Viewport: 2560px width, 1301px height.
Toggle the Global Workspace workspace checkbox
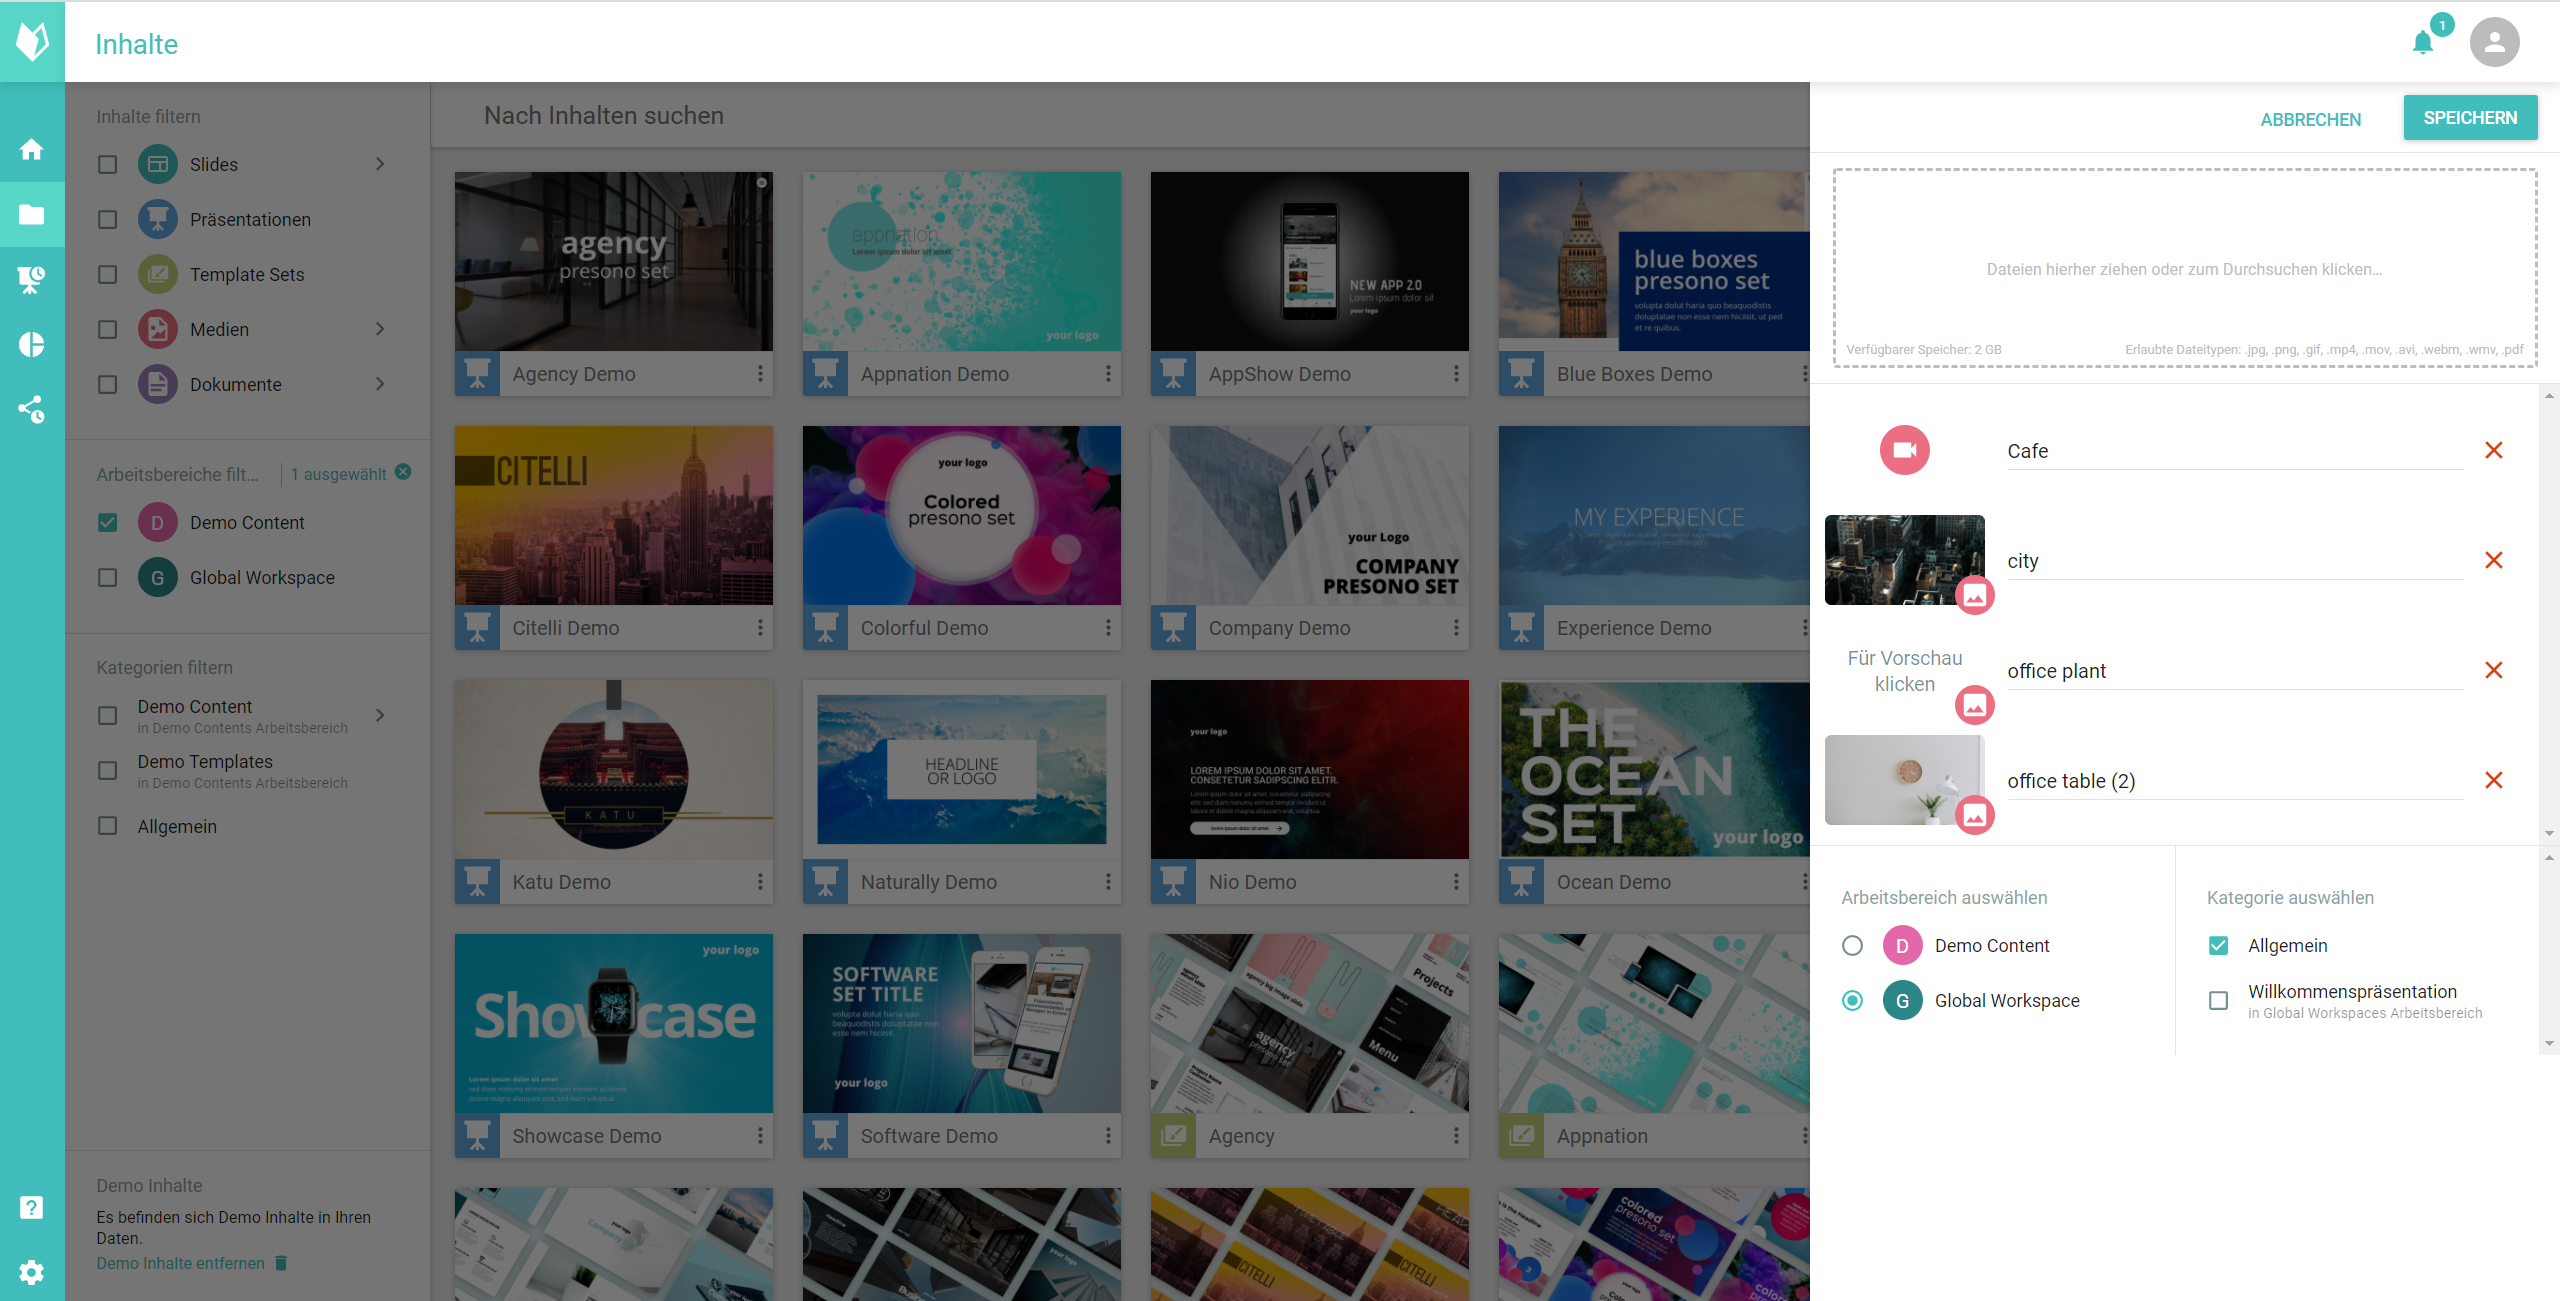pyautogui.click(x=1852, y=1001)
